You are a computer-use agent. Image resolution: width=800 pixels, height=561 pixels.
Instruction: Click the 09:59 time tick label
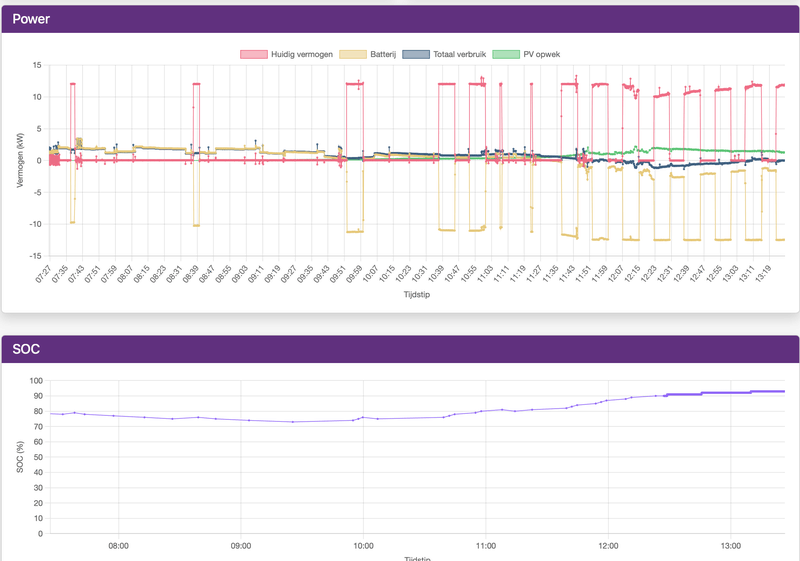point(354,274)
